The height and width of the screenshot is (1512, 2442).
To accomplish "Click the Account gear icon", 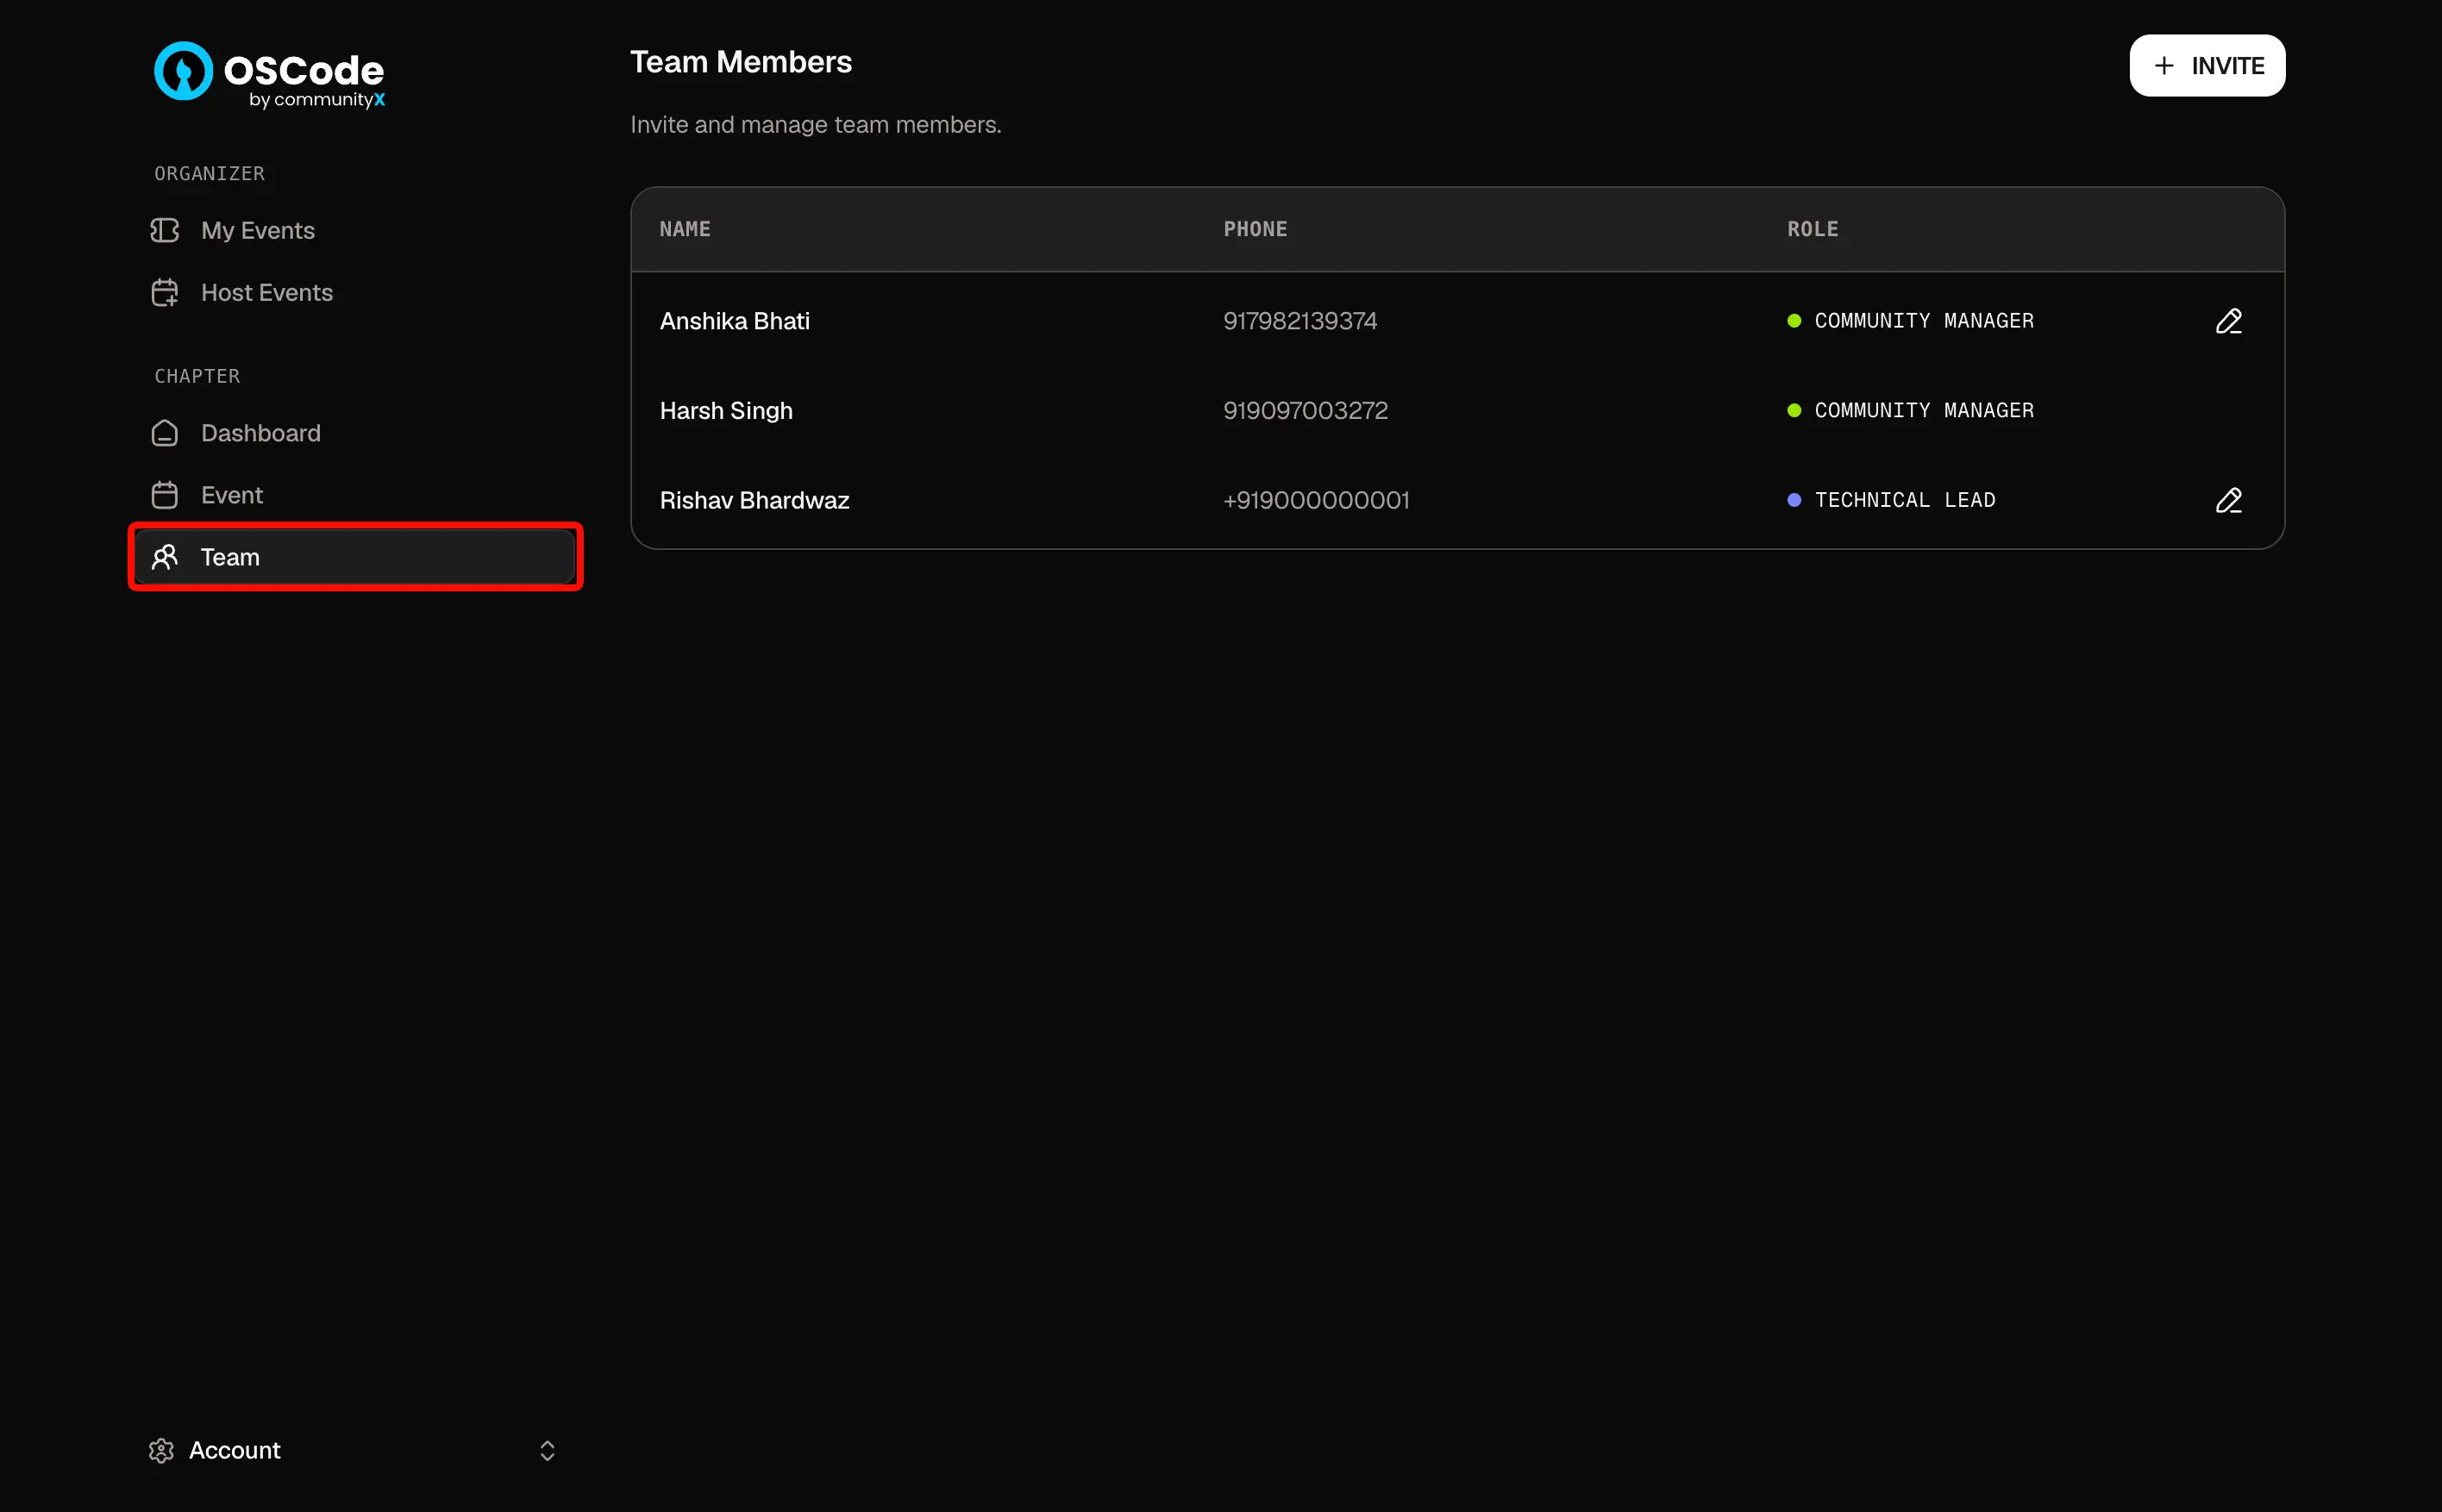I will (x=161, y=1450).
